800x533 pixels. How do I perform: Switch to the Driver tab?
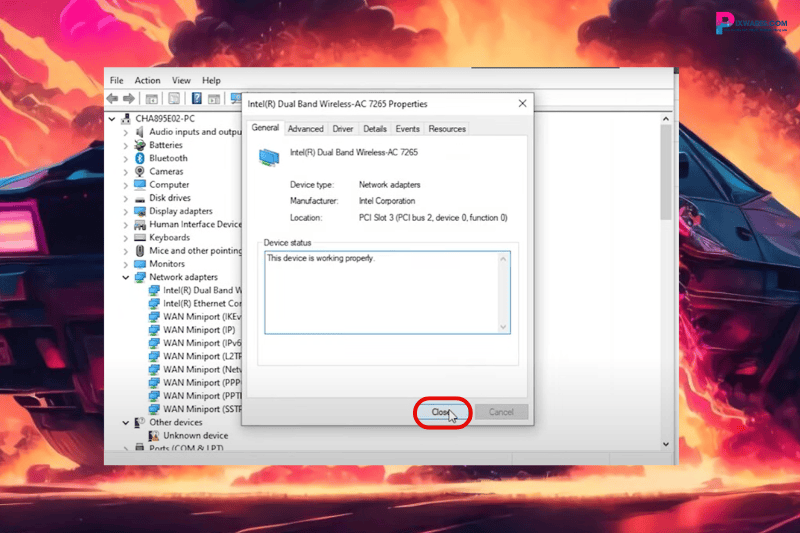tap(343, 129)
